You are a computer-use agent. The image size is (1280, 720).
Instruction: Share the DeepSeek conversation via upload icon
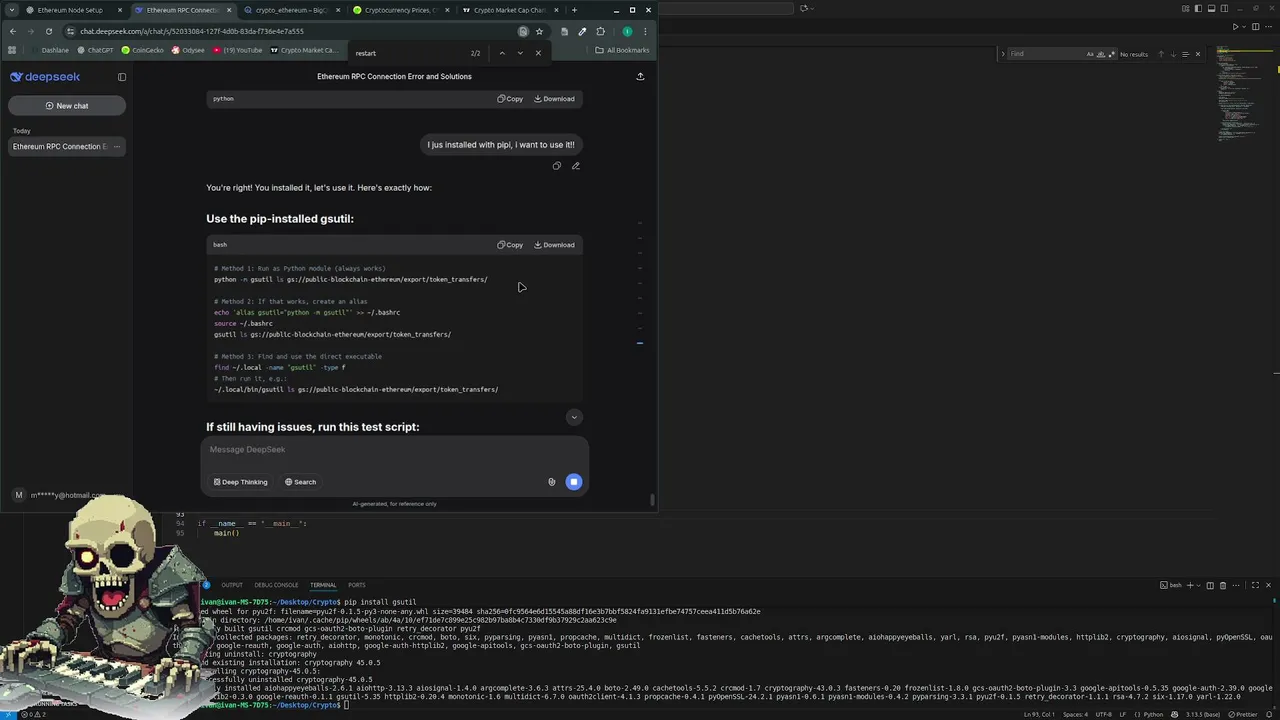(640, 76)
